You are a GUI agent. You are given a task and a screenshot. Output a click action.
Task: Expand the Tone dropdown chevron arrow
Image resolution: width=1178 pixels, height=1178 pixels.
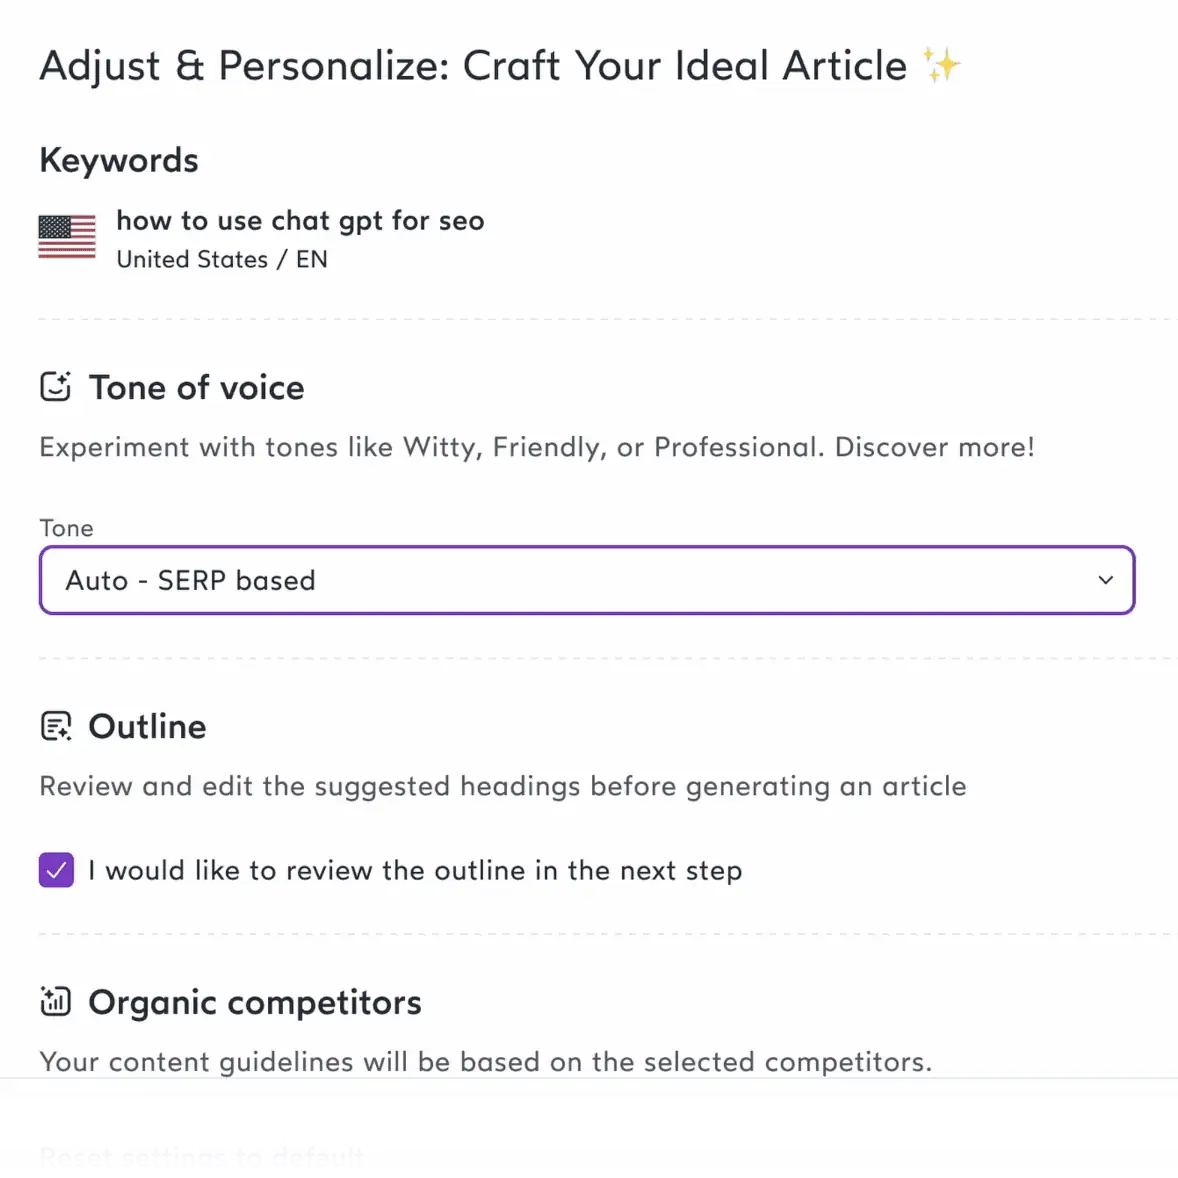1105,580
